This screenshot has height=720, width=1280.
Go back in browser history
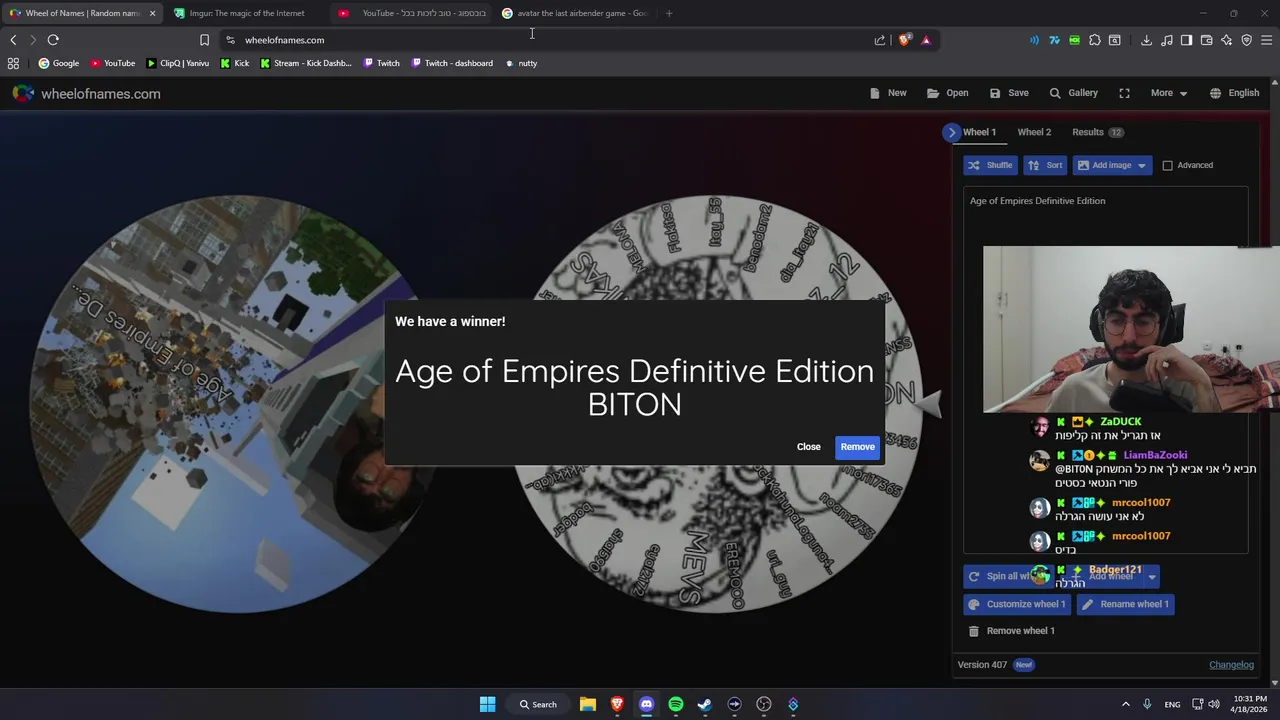point(13,40)
